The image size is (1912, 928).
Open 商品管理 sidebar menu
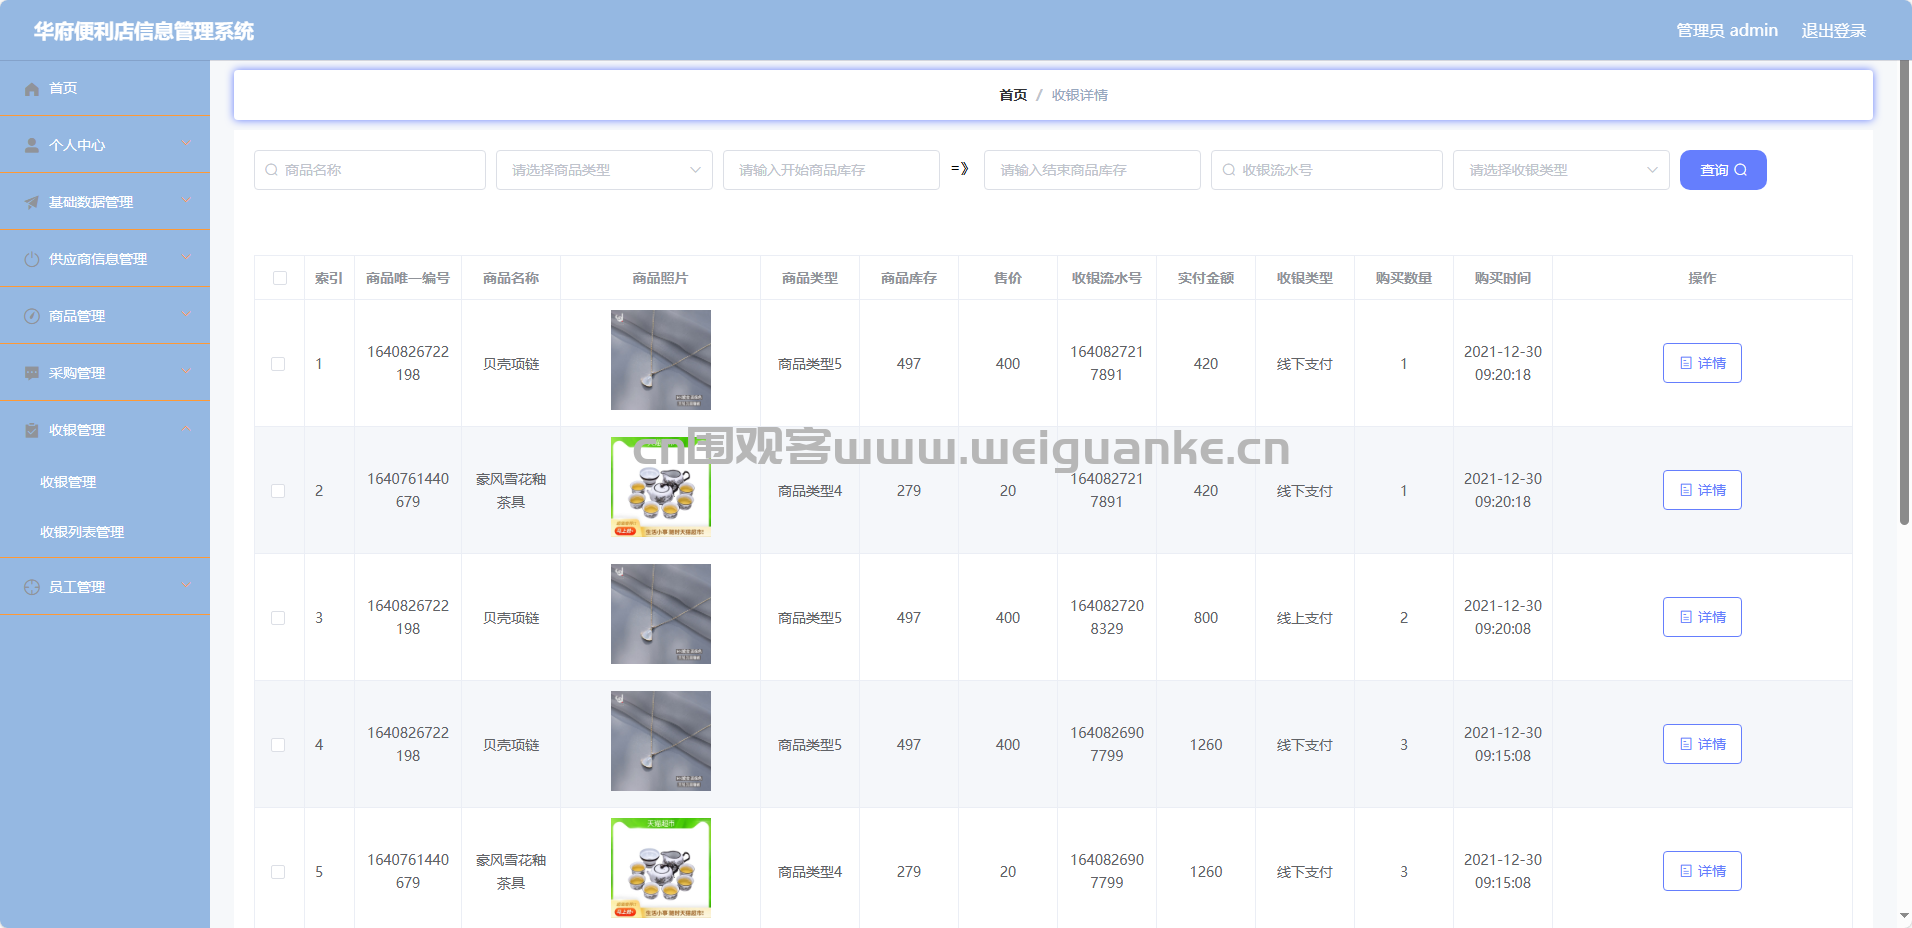click(x=105, y=316)
